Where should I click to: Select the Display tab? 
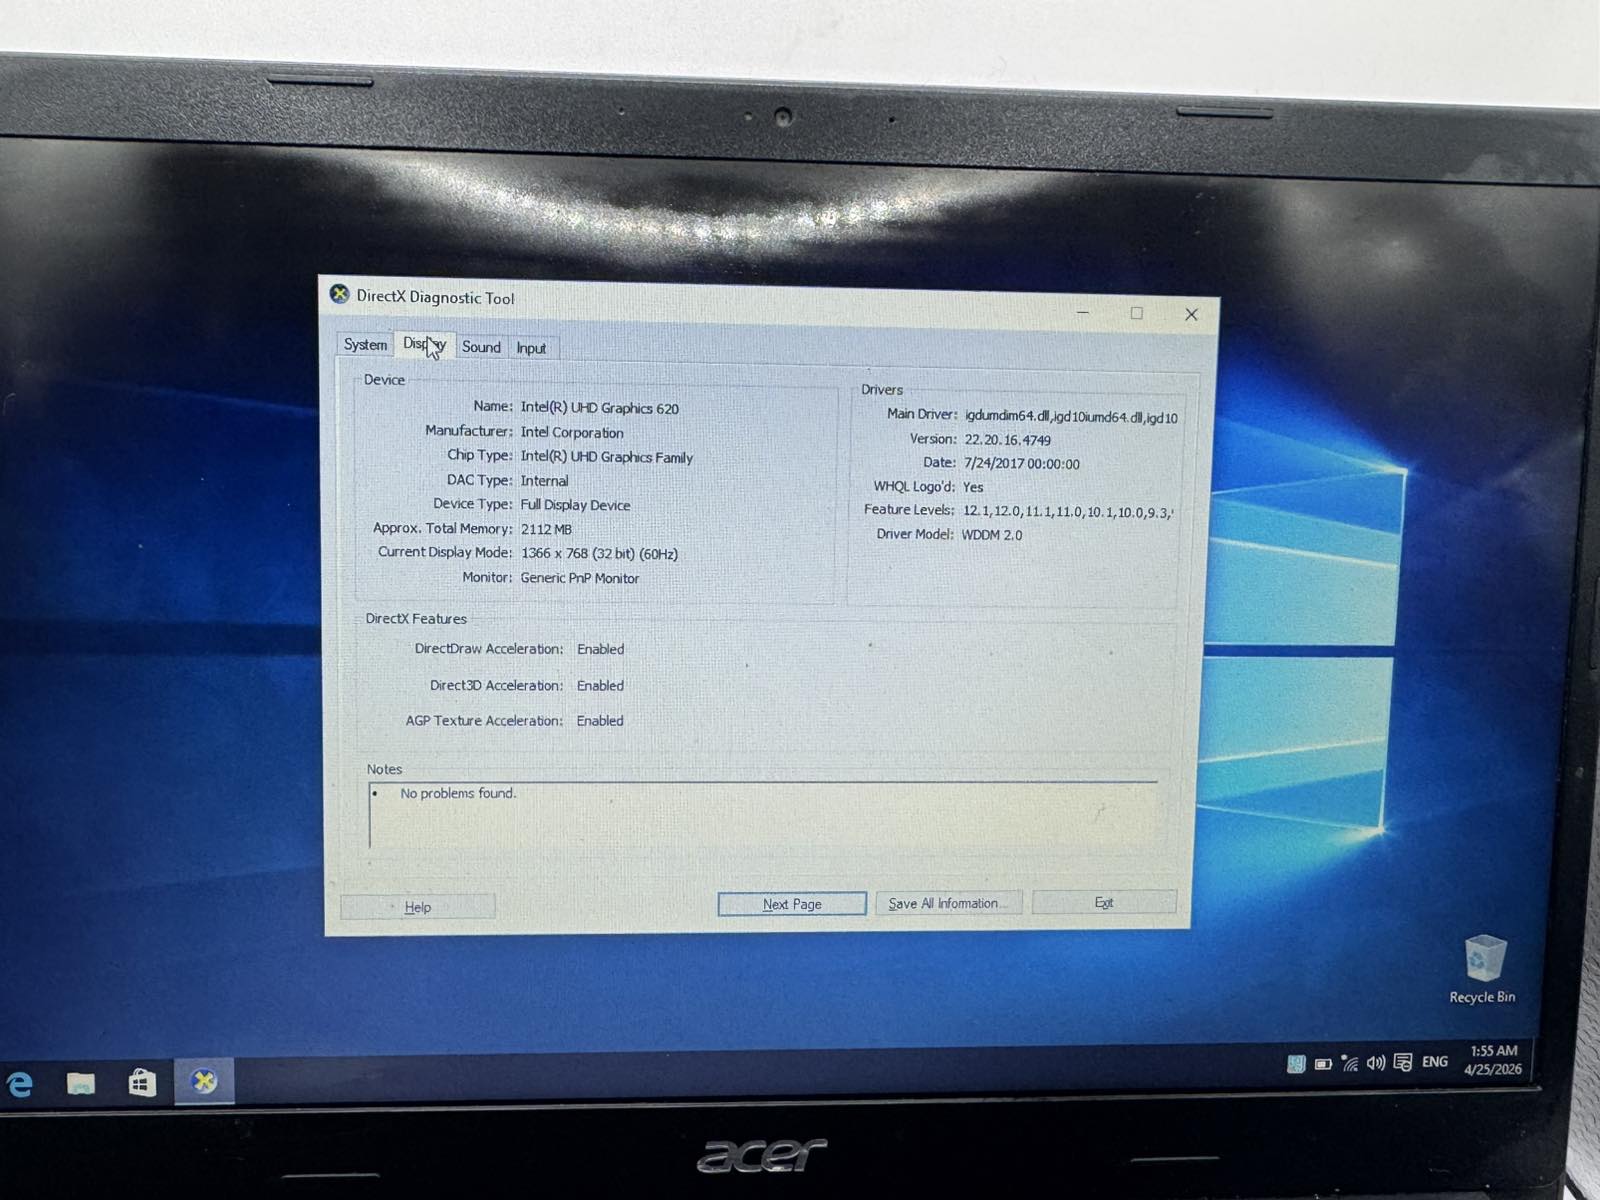pos(424,345)
